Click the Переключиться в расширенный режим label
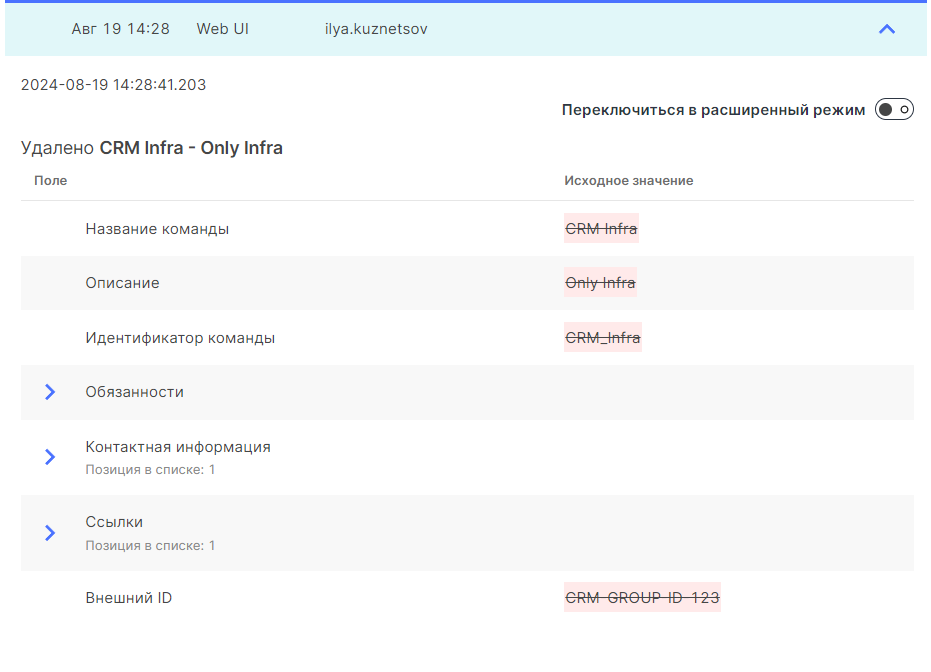The height and width of the screenshot is (672, 931). pos(713,110)
